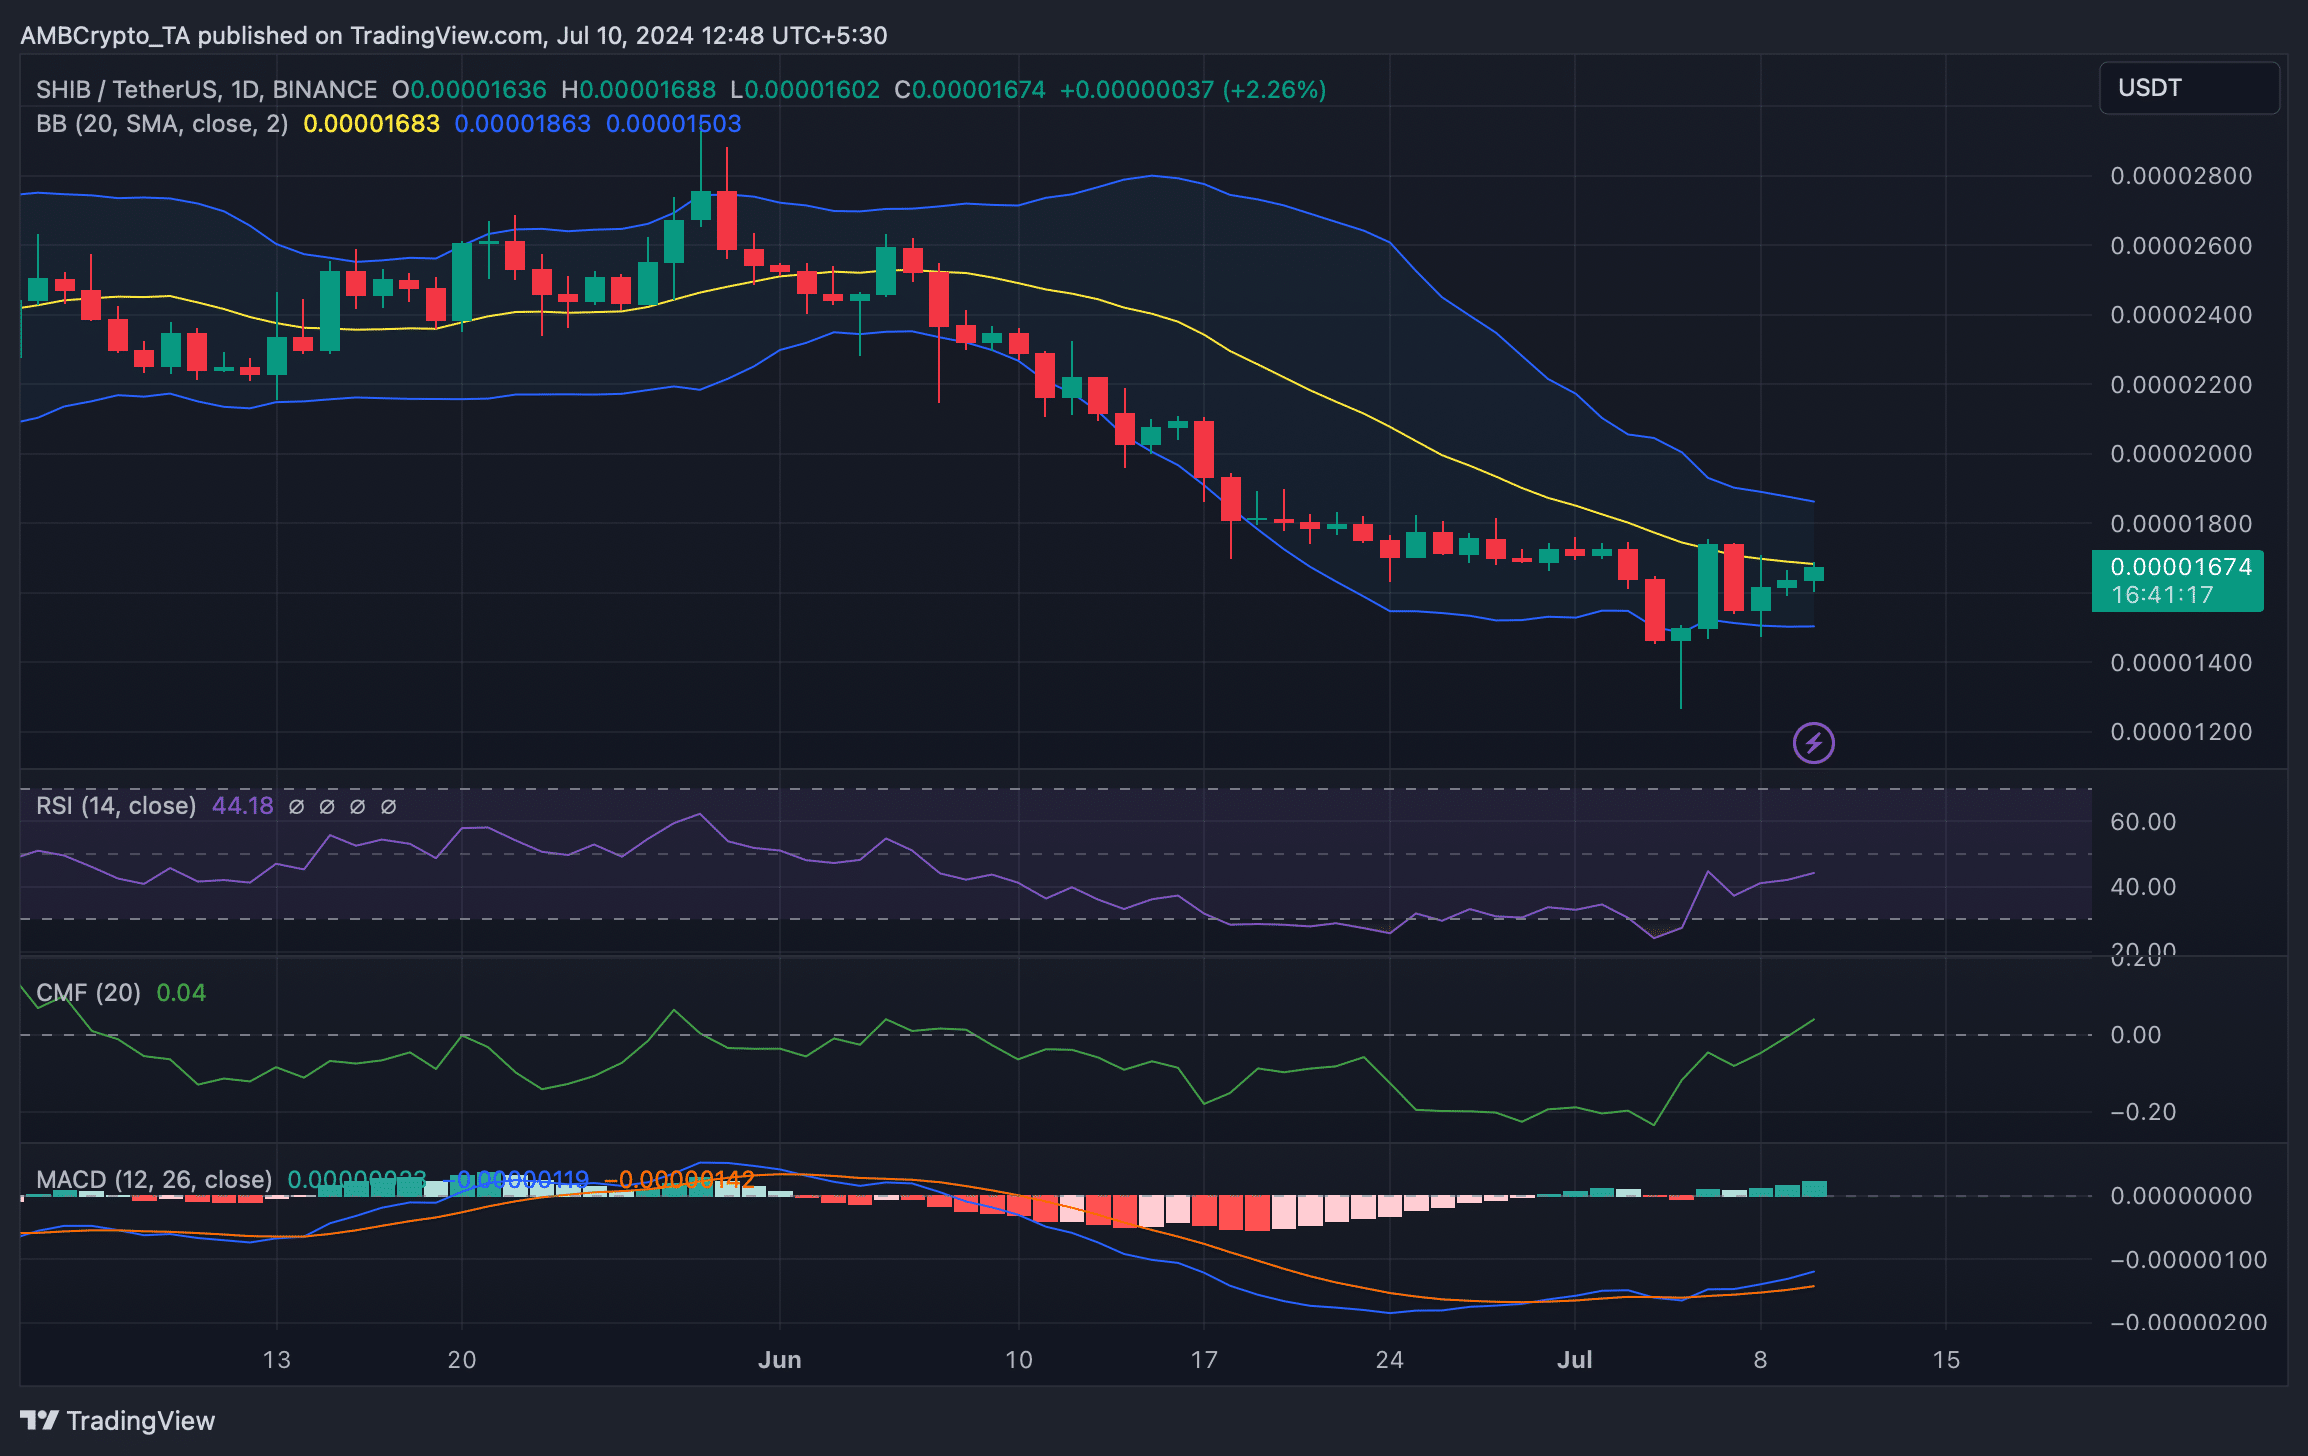Open the BB (20, SMA, close, 2) indicator legend
The height and width of the screenshot is (1456, 2308).
tap(162, 124)
